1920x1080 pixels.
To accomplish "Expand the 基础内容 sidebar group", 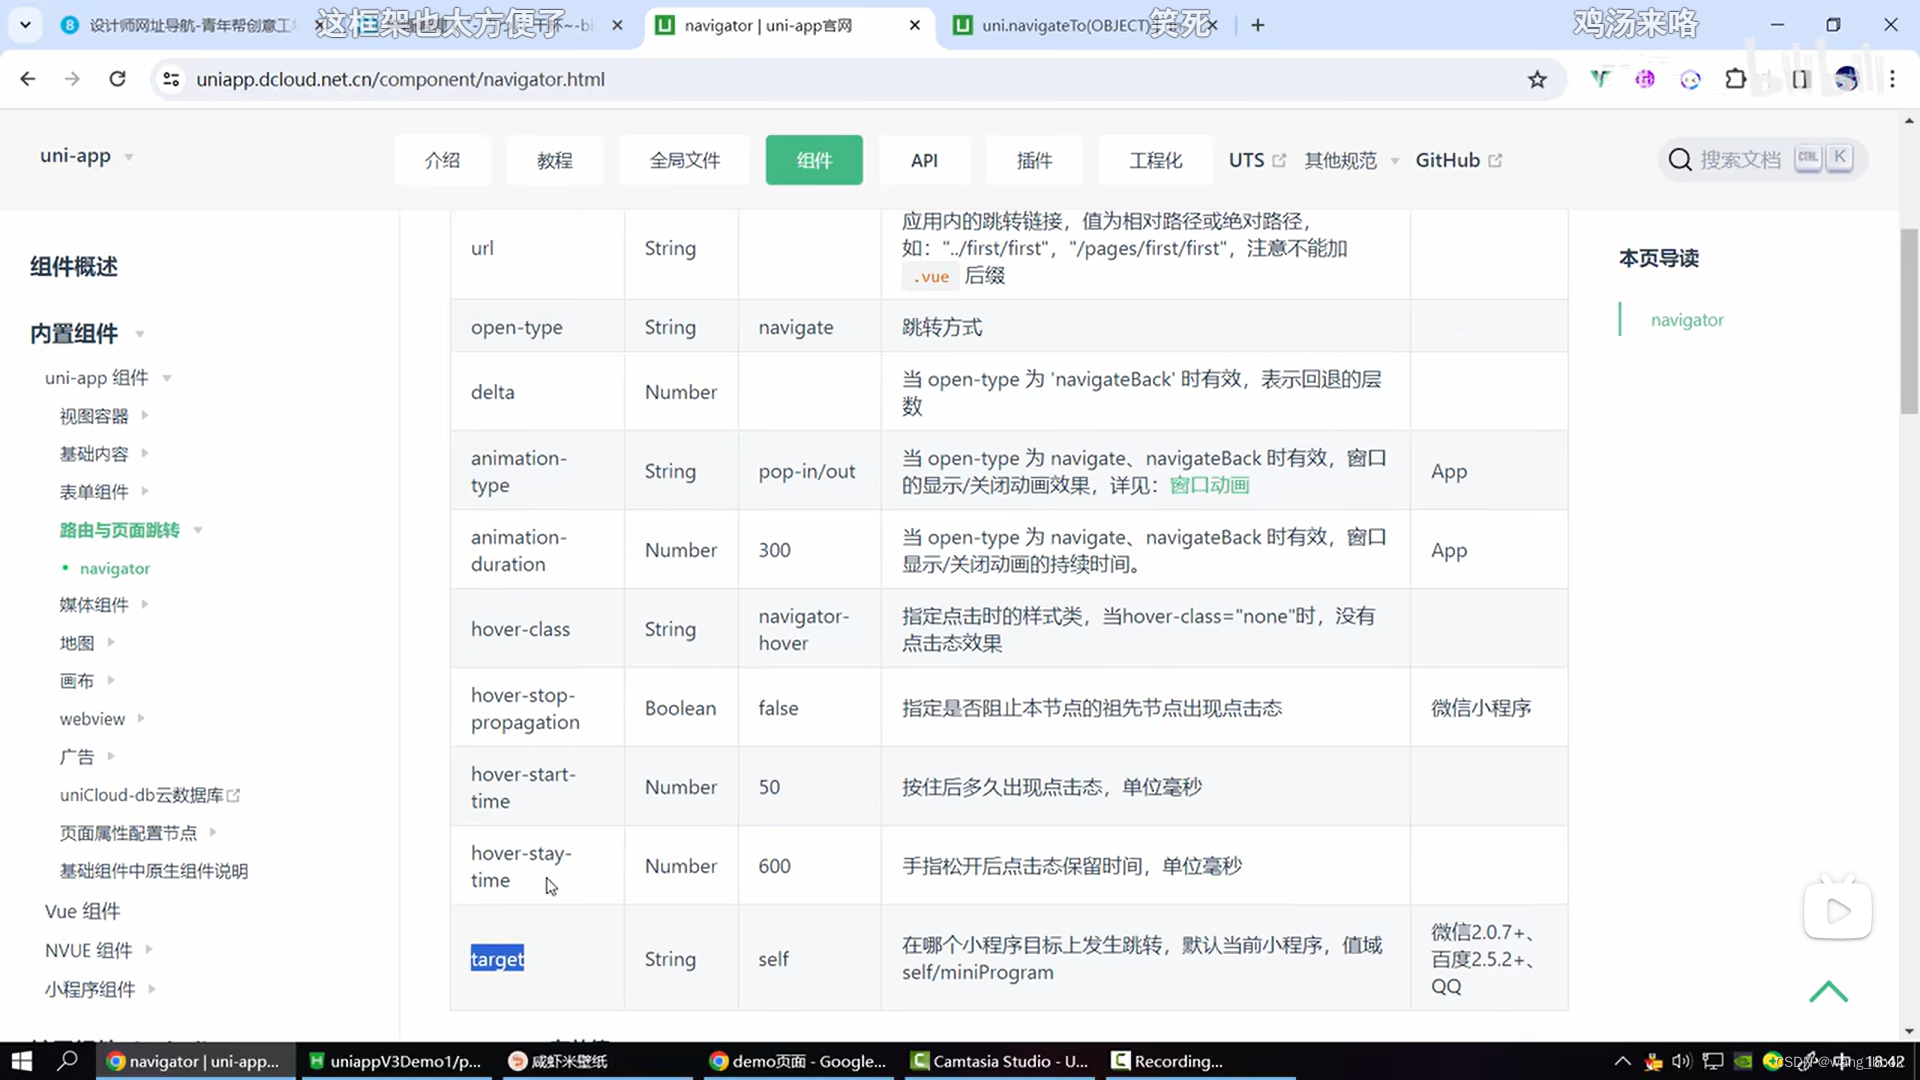I will coord(104,453).
